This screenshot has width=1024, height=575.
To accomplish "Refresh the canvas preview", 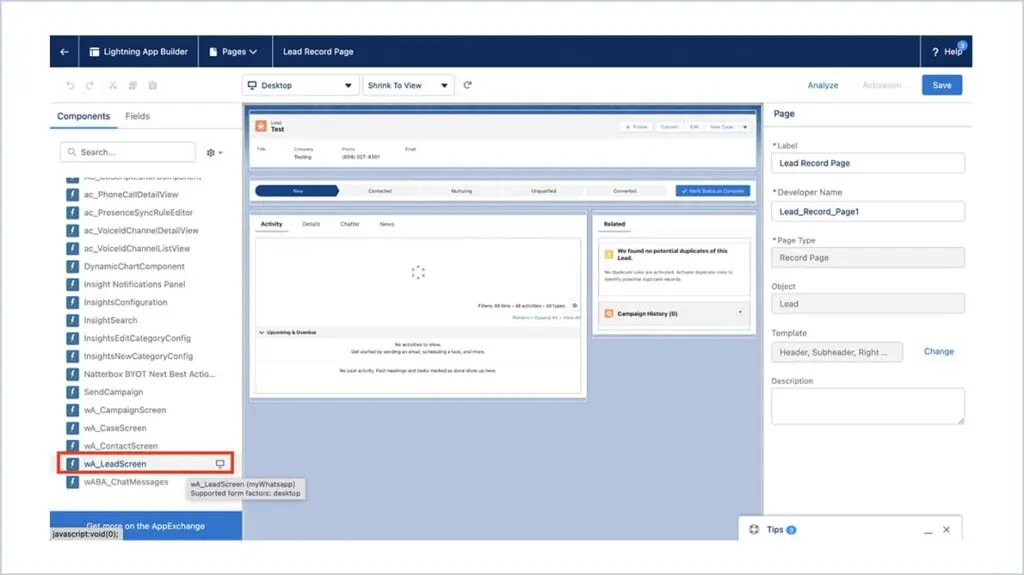I will tap(468, 85).
